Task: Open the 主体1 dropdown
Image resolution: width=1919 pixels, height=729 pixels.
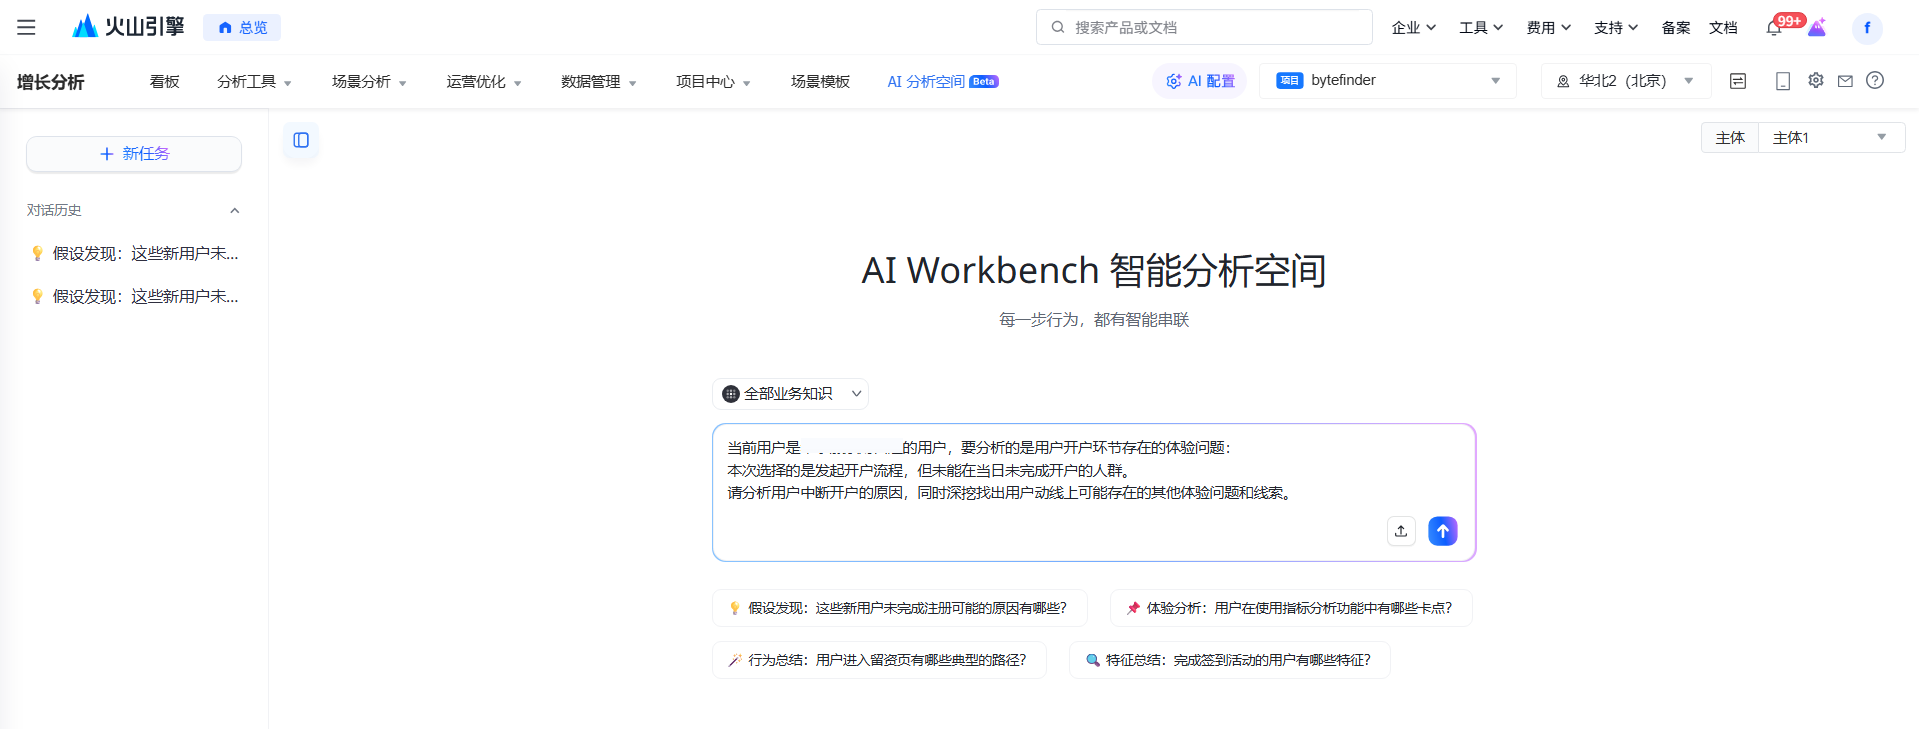Action: click(1831, 138)
